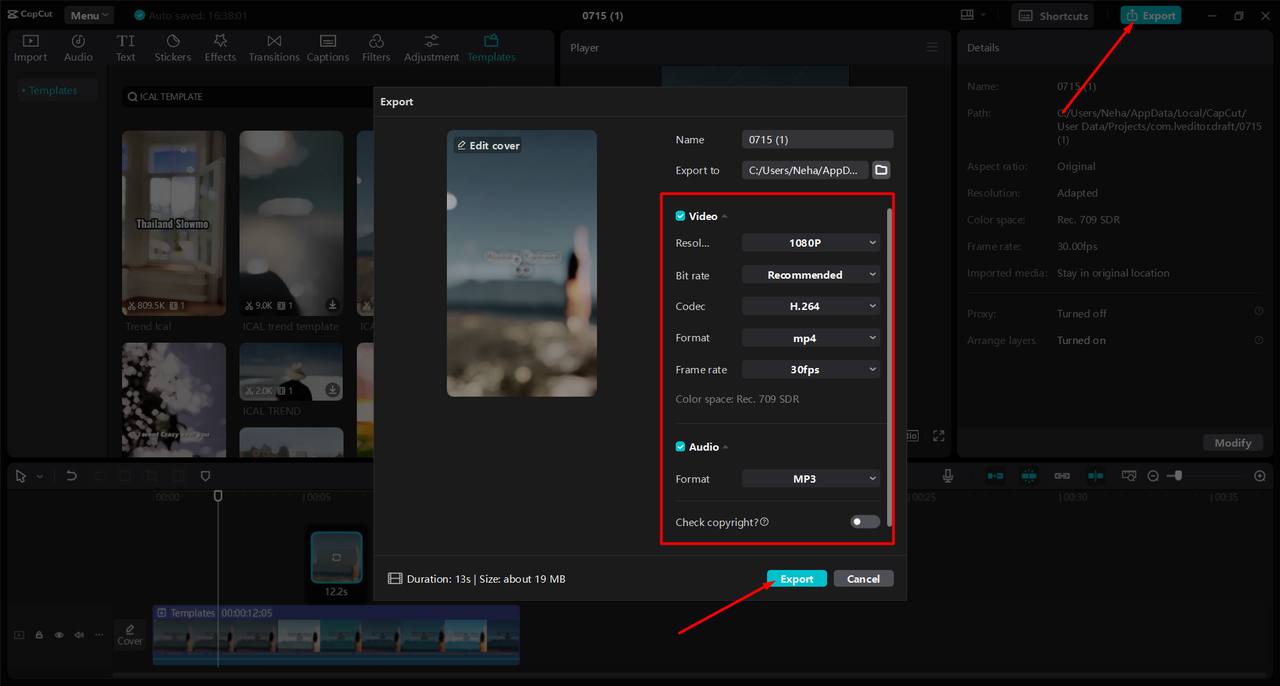
Task: Open the pointer tool mode dropdown
Action: 40,477
